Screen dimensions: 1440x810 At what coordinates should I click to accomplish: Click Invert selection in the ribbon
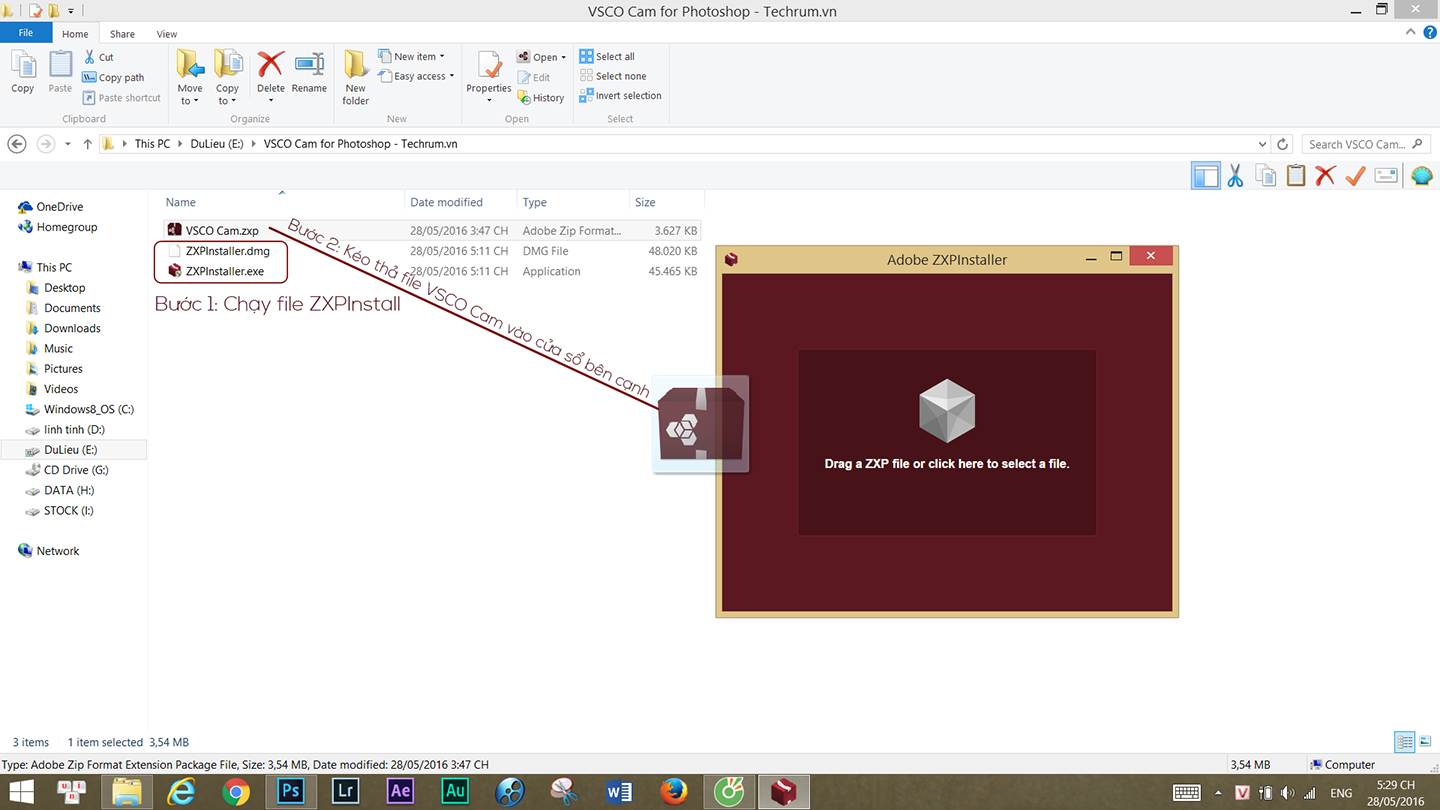click(620, 96)
